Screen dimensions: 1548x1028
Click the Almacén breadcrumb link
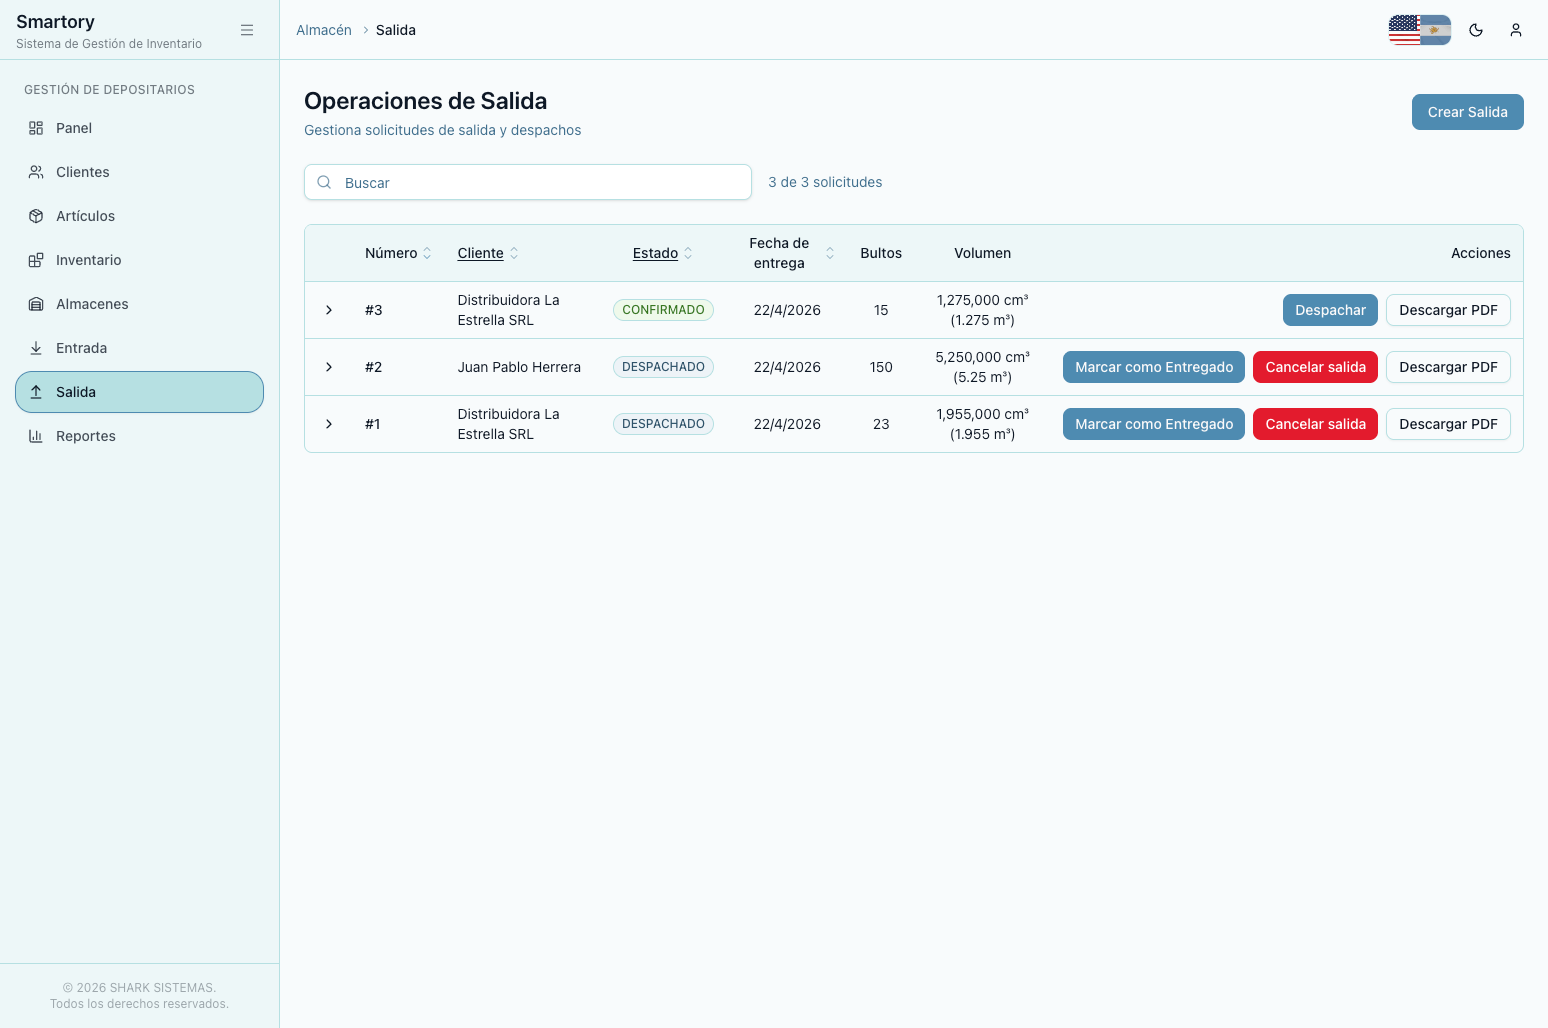click(324, 30)
